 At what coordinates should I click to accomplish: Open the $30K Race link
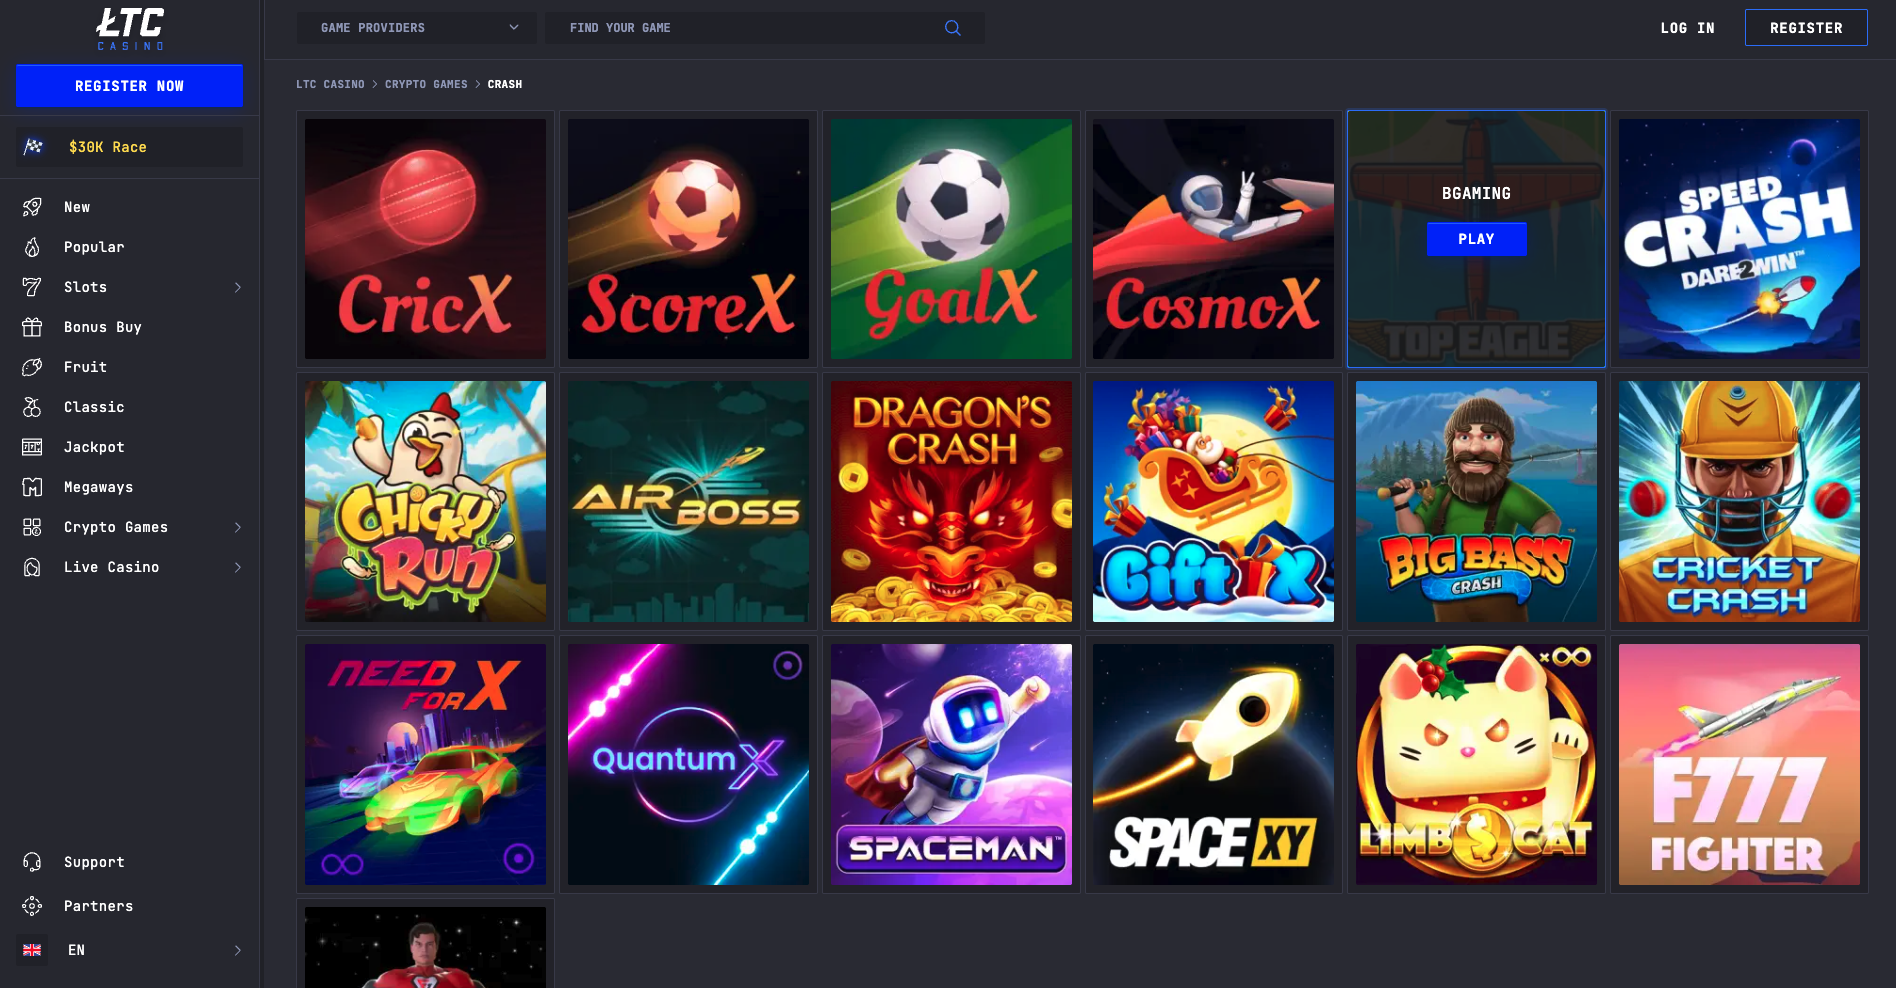129,147
